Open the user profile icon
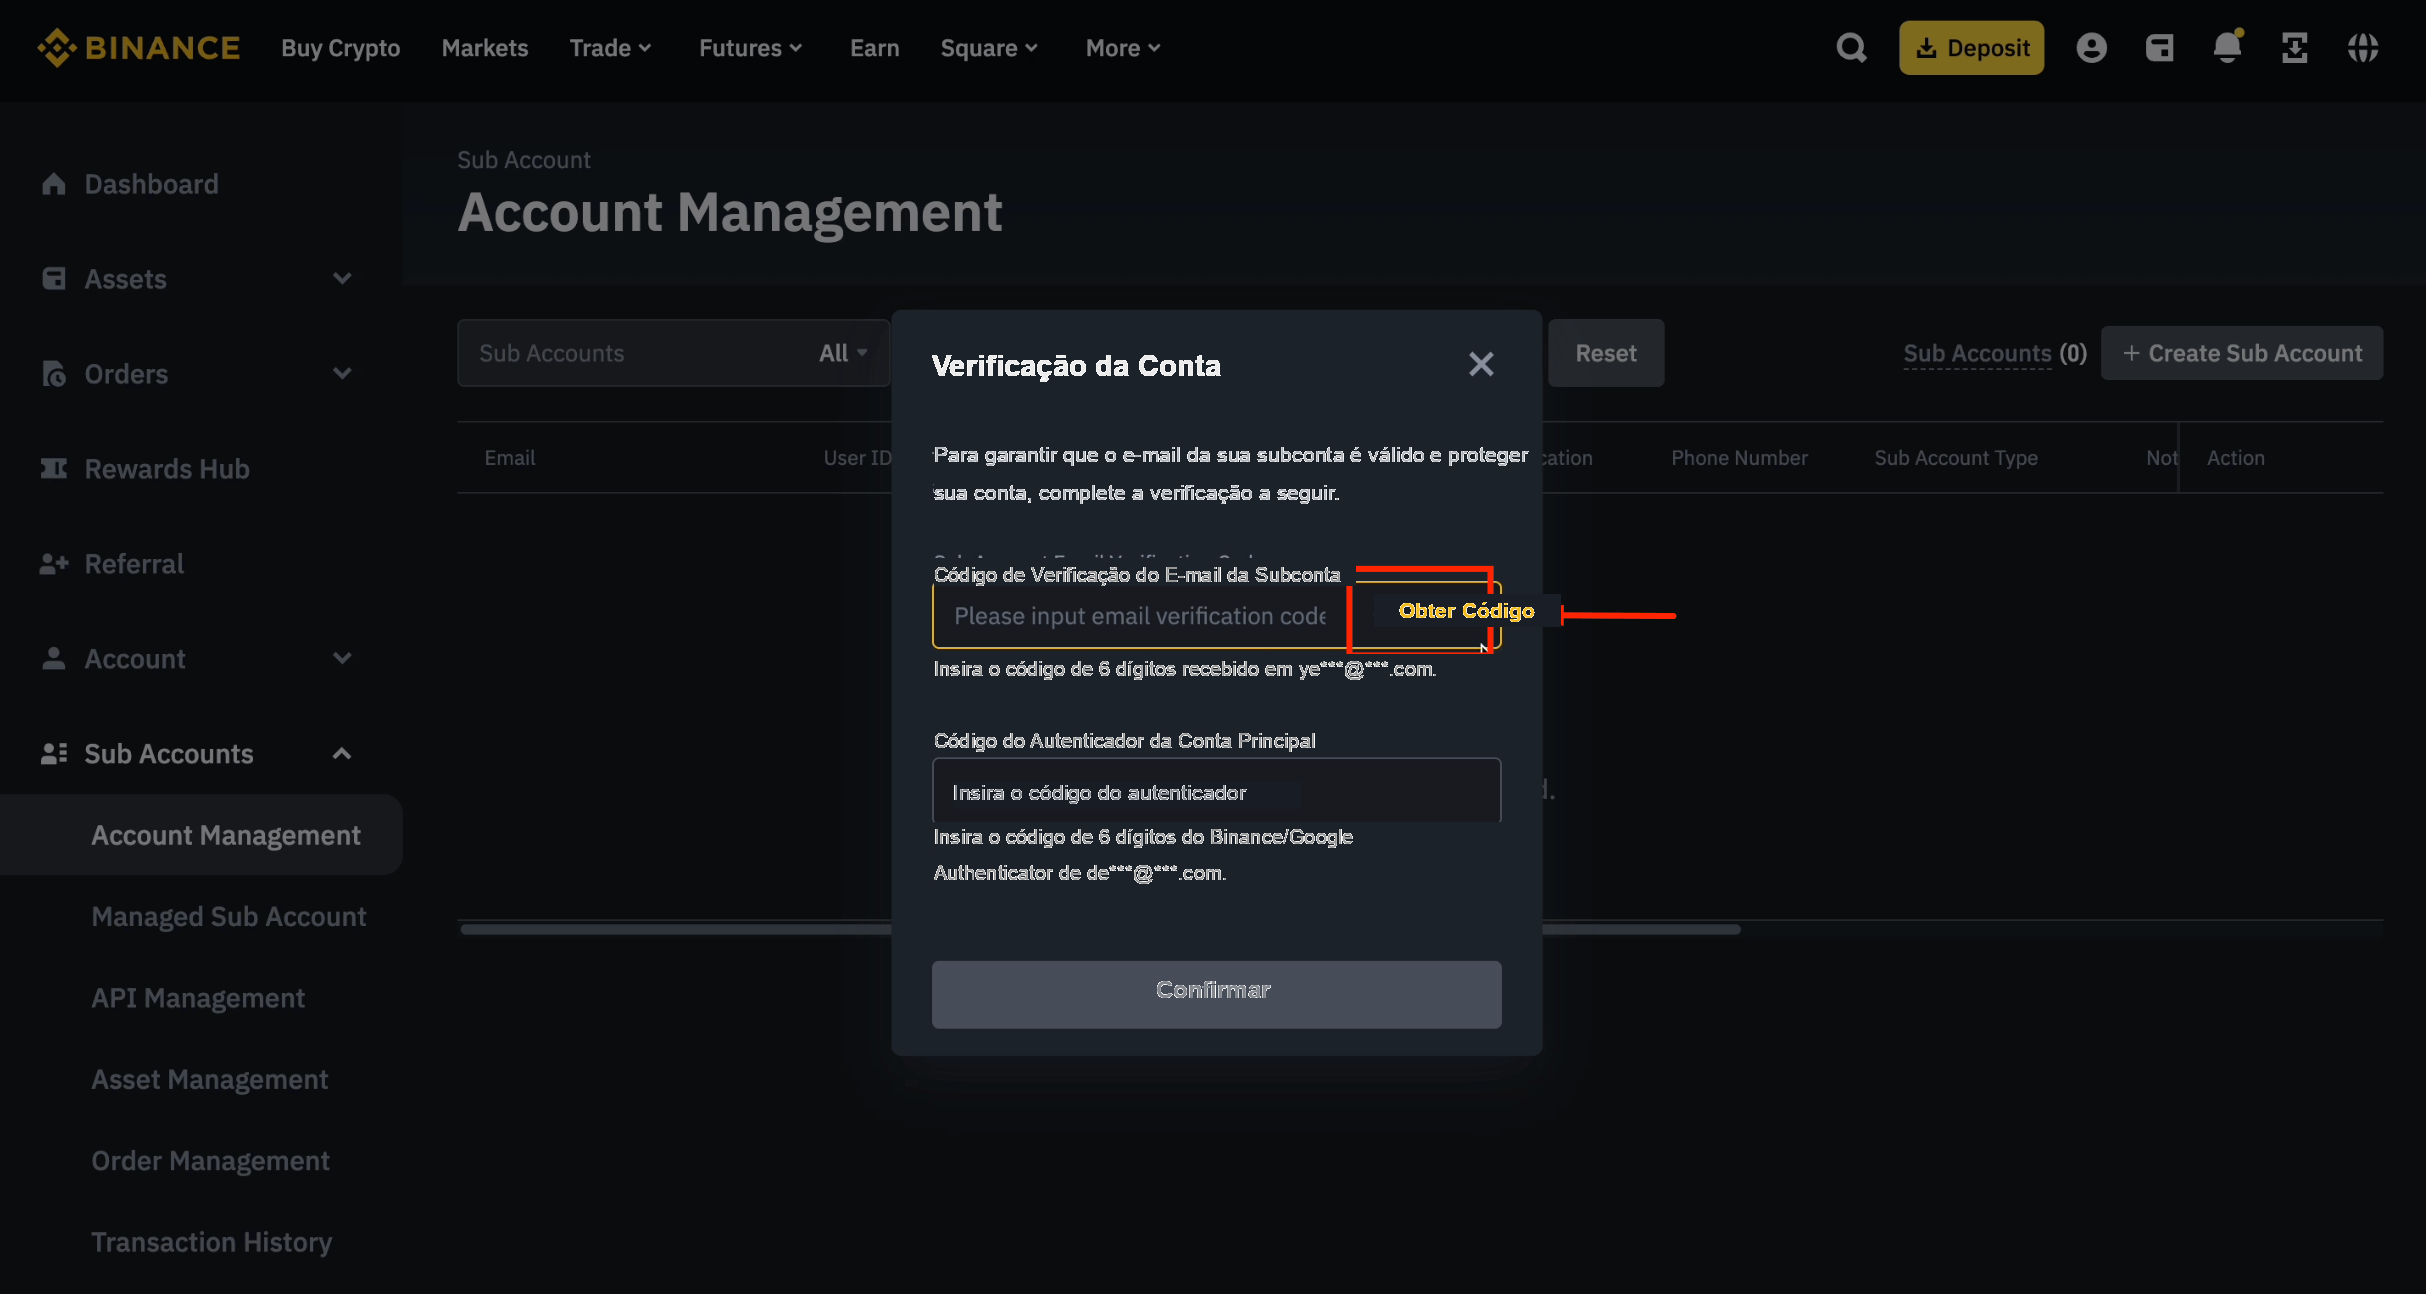2426x1294 pixels. pos(2091,48)
